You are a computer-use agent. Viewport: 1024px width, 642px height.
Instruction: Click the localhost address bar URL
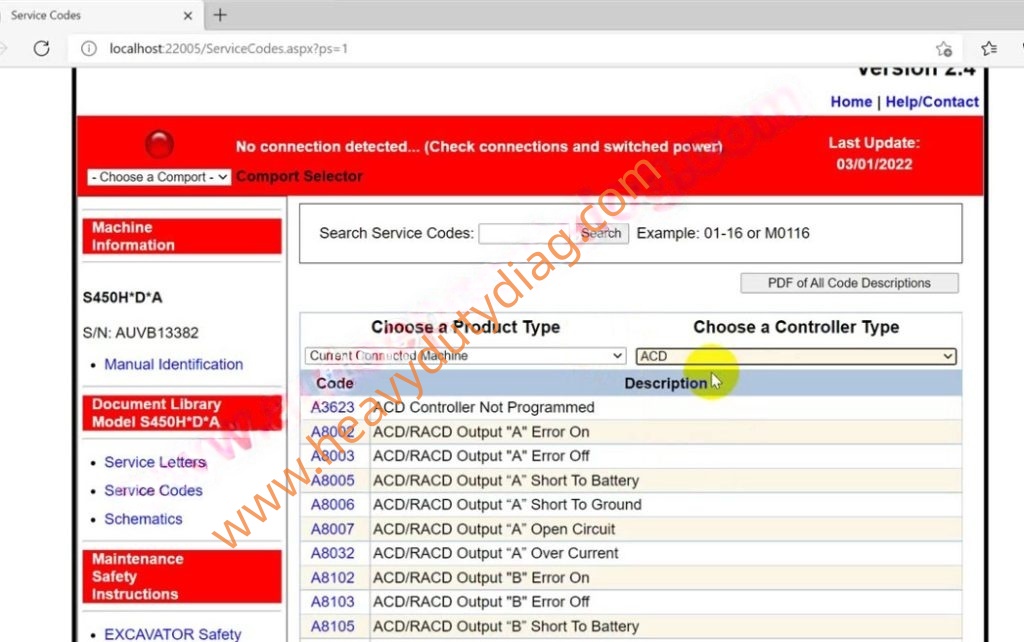(228, 48)
